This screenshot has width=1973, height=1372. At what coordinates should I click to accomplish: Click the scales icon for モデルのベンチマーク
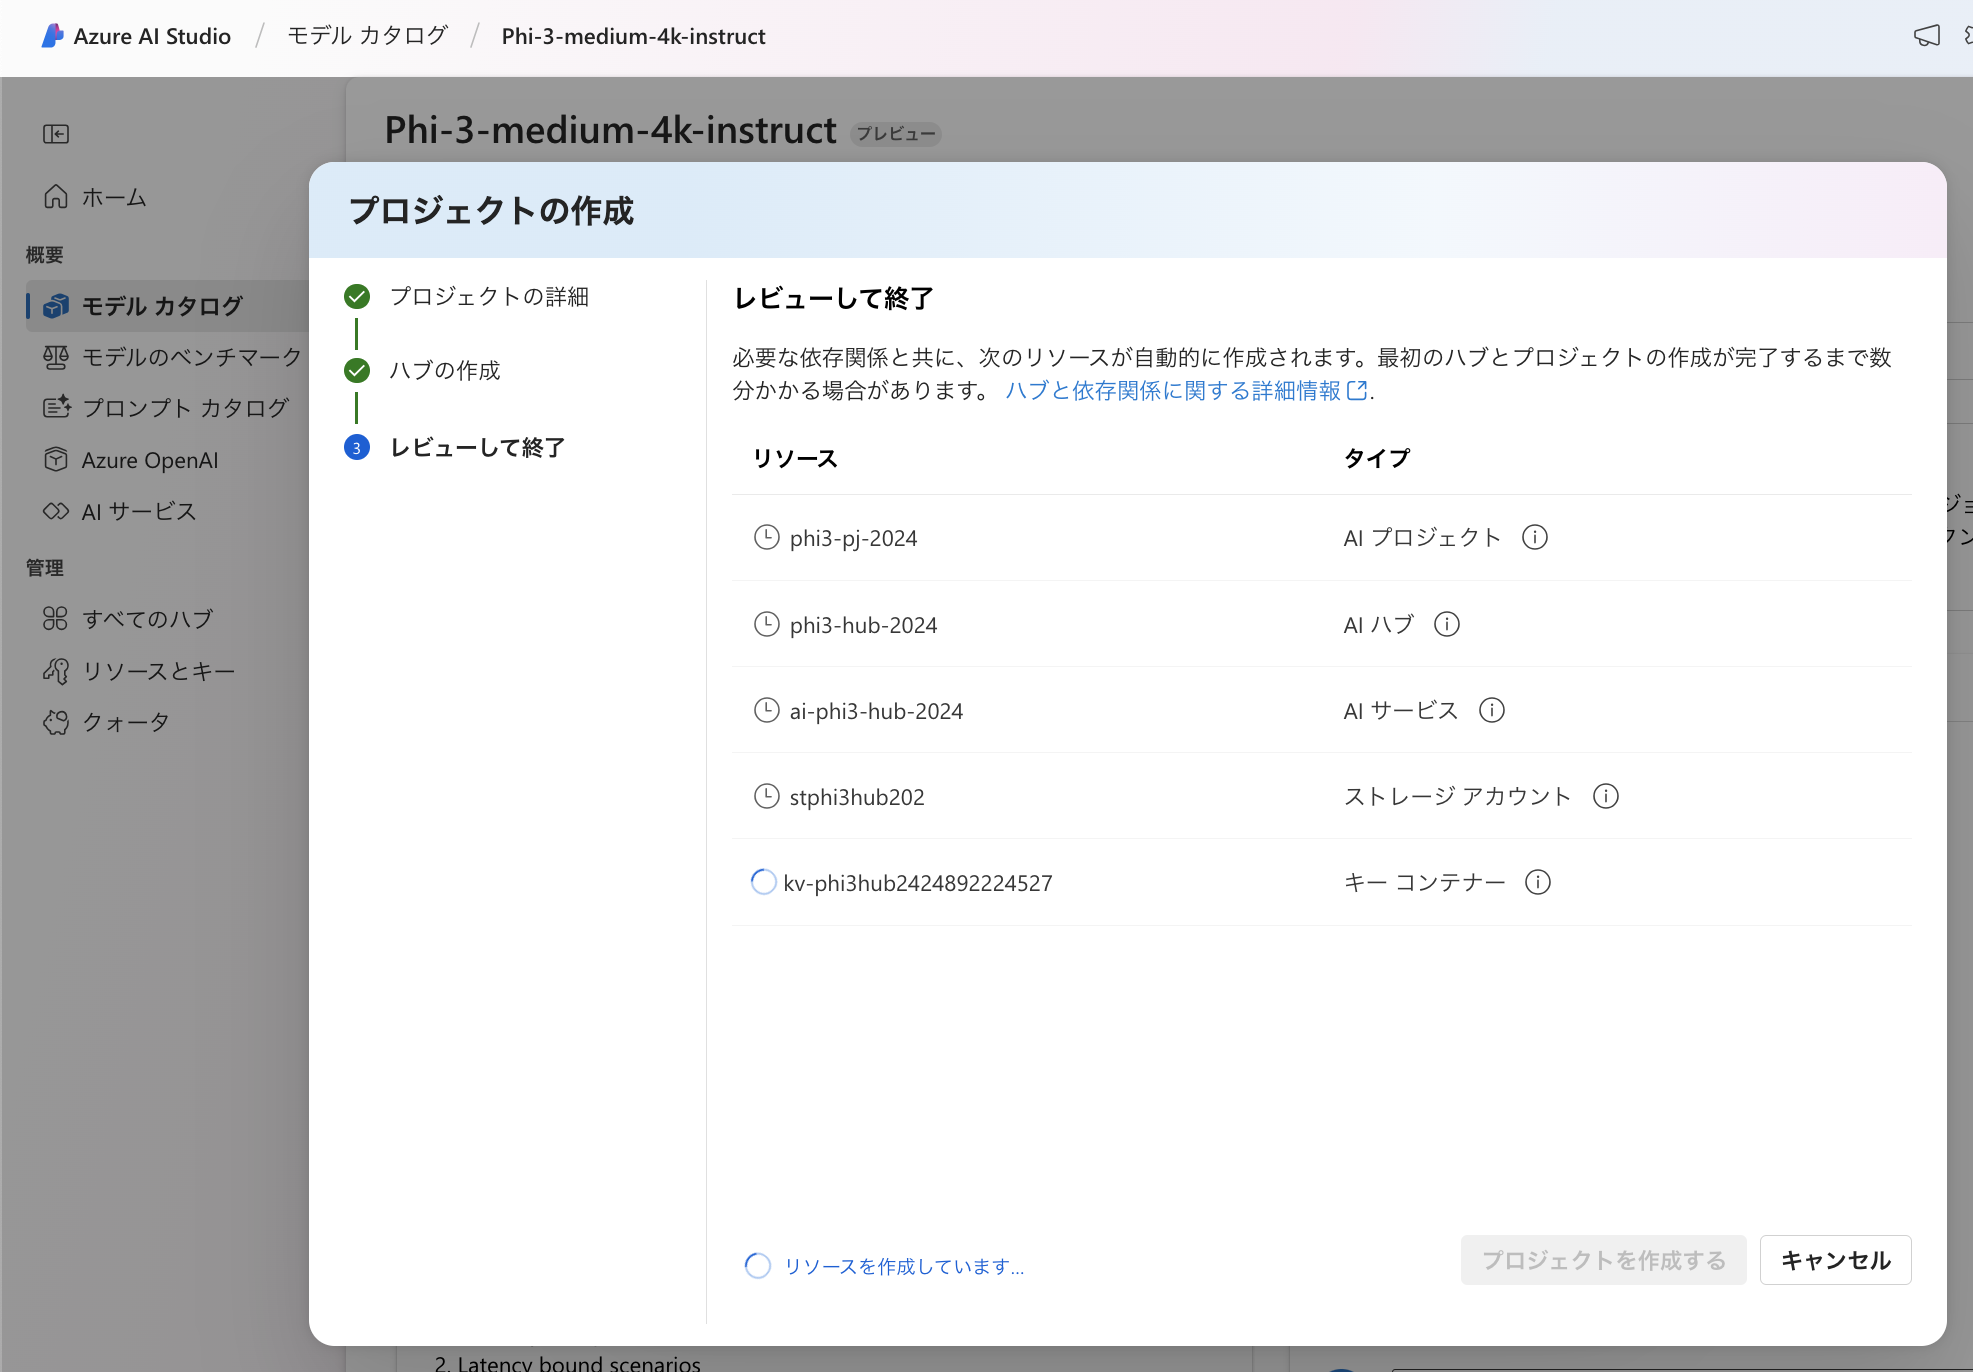point(56,357)
